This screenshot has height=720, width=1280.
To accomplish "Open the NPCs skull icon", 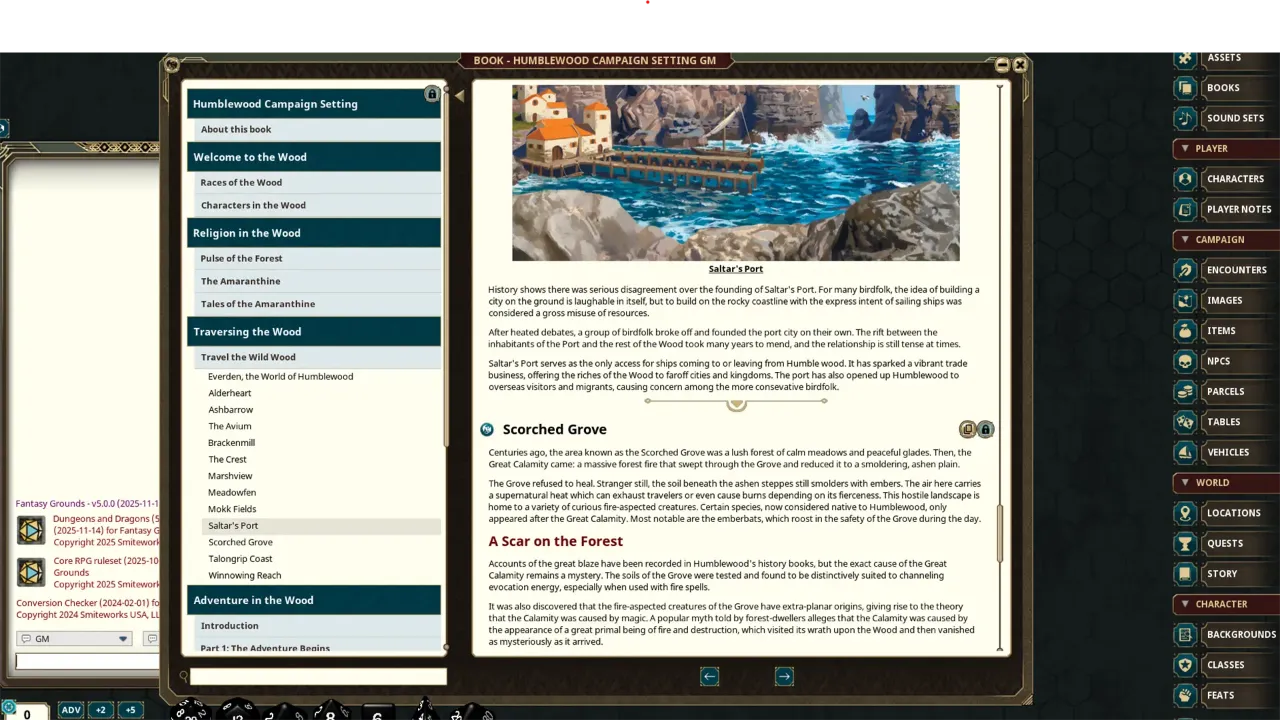I will pos(1185,361).
